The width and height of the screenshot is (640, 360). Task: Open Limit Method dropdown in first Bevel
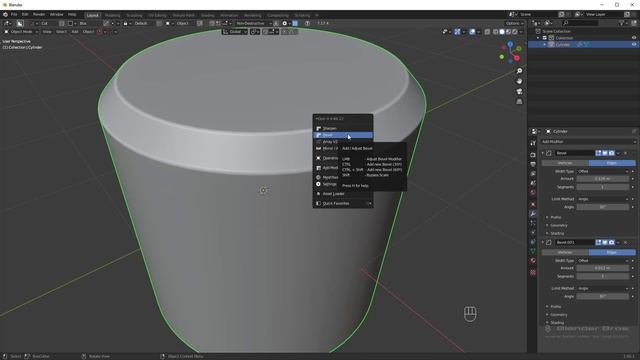pyautogui.click(x=603, y=199)
